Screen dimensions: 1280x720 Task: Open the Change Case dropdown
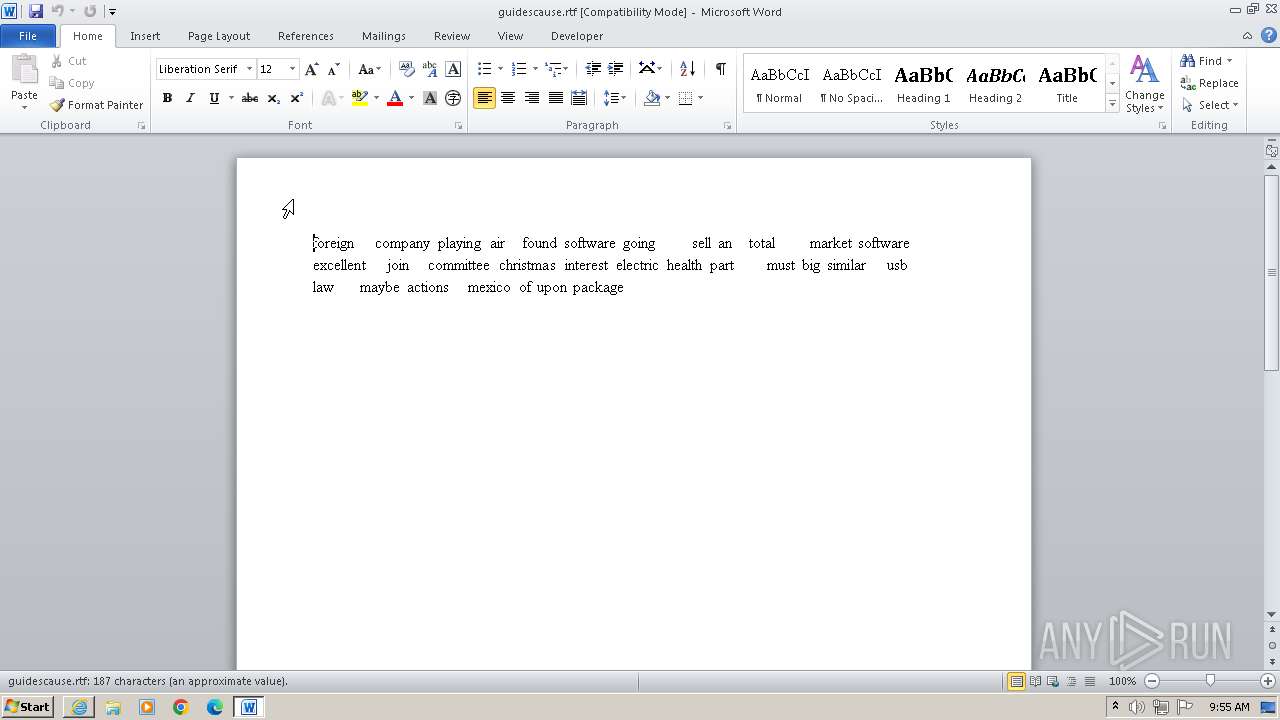pyautogui.click(x=369, y=69)
